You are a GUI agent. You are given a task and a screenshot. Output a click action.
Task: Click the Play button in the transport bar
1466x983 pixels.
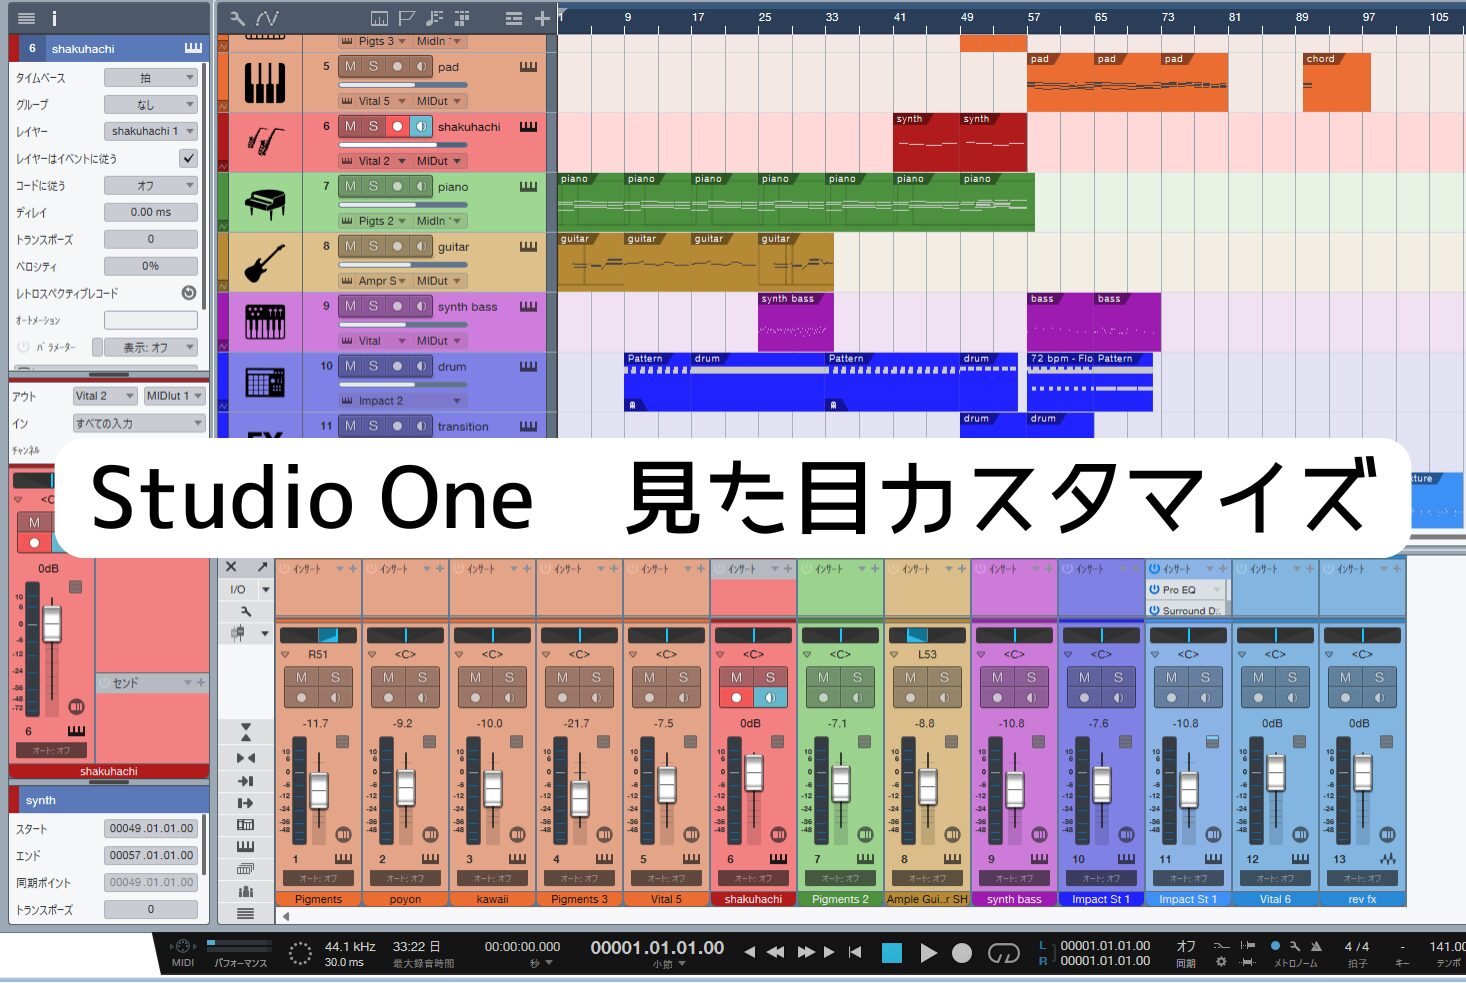click(x=928, y=953)
